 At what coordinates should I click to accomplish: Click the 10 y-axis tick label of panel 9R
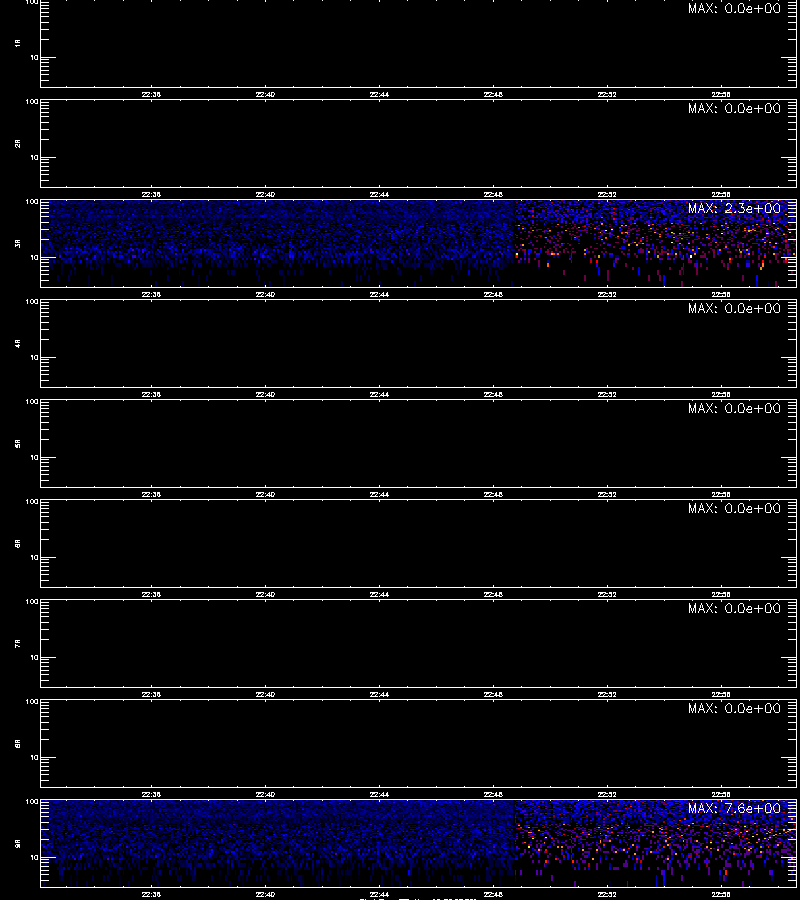(x=34, y=858)
